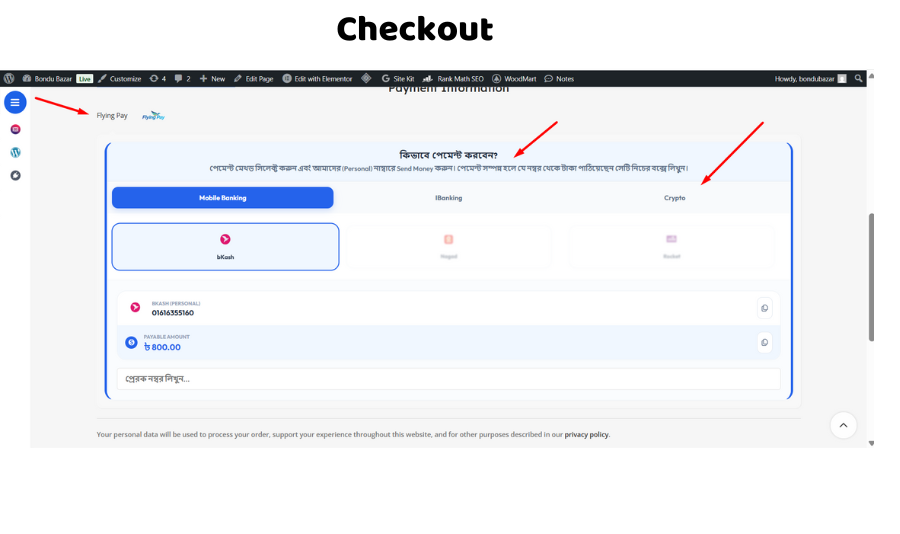The image size is (900, 534).
Task: Select the bKash payment card
Action: click(226, 247)
